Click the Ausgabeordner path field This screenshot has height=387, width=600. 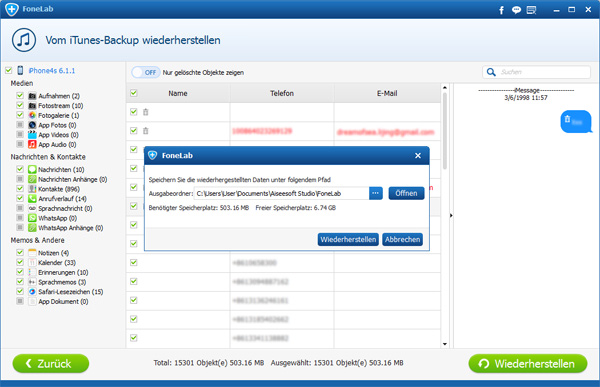coord(282,193)
